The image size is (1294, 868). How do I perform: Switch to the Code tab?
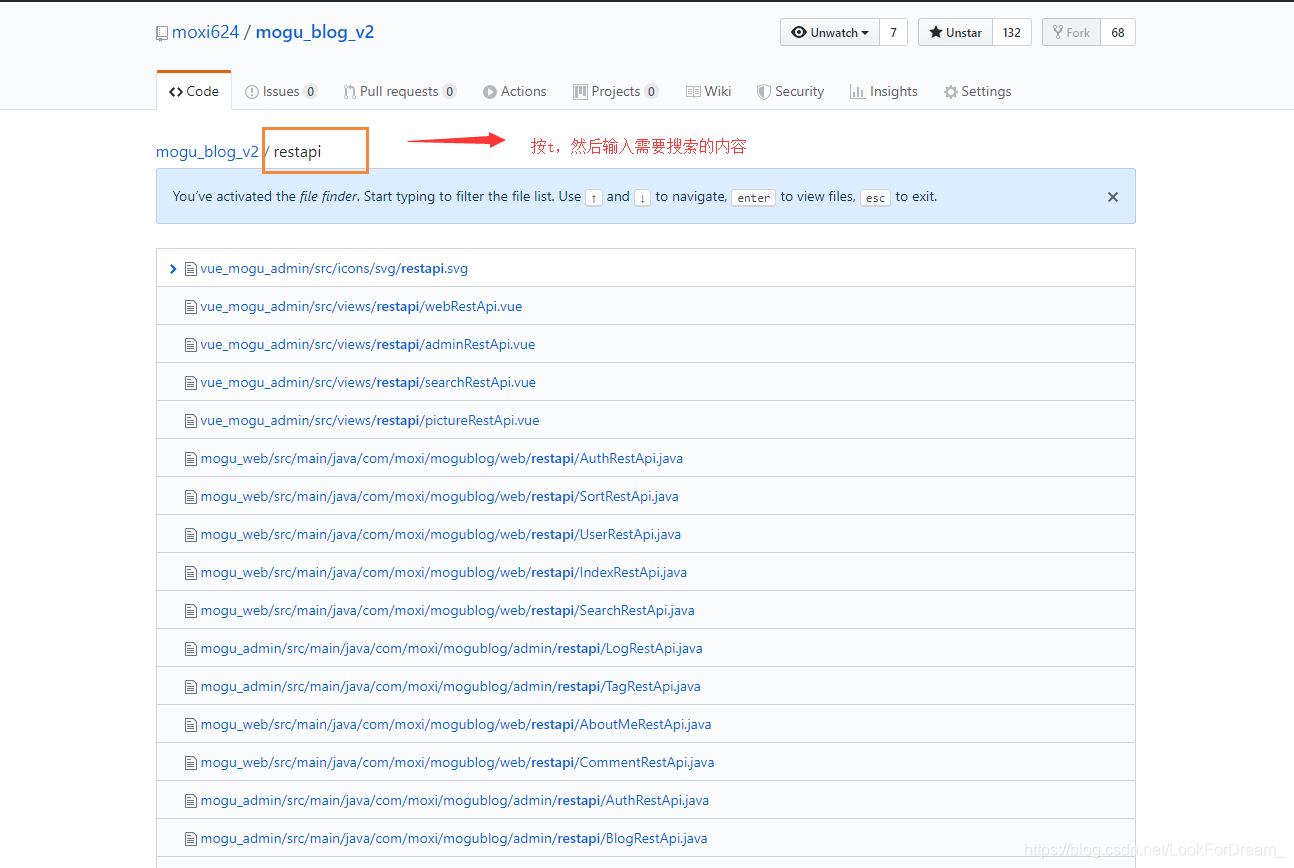(194, 91)
